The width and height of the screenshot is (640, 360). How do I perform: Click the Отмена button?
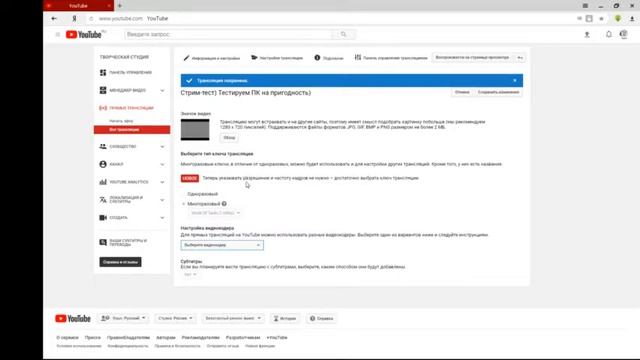tap(462, 92)
